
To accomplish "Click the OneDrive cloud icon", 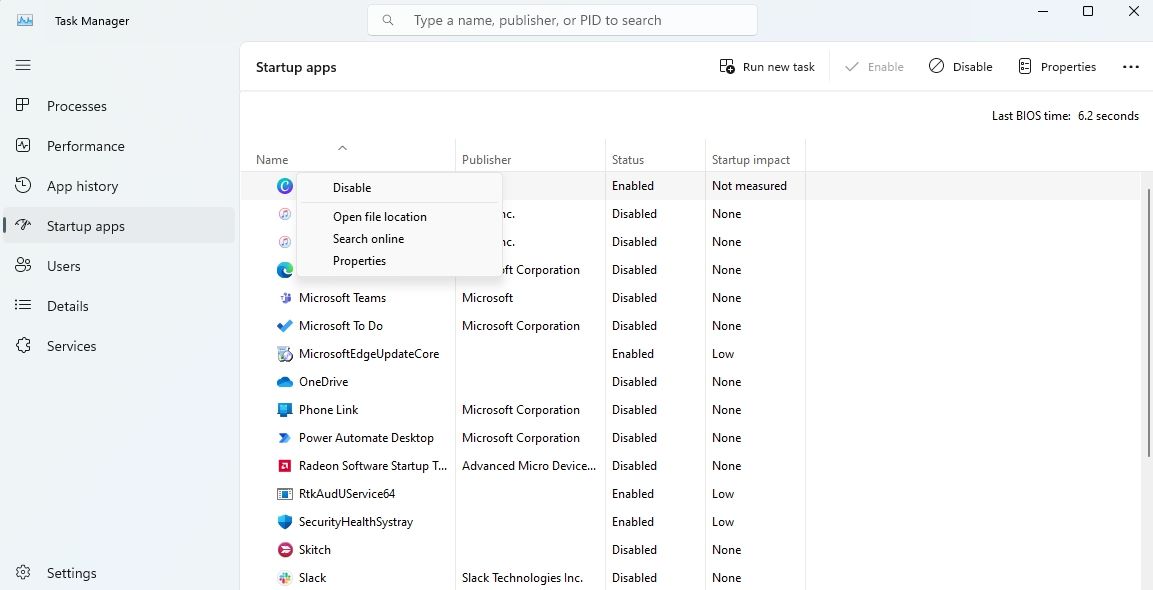I will coord(283,381).
